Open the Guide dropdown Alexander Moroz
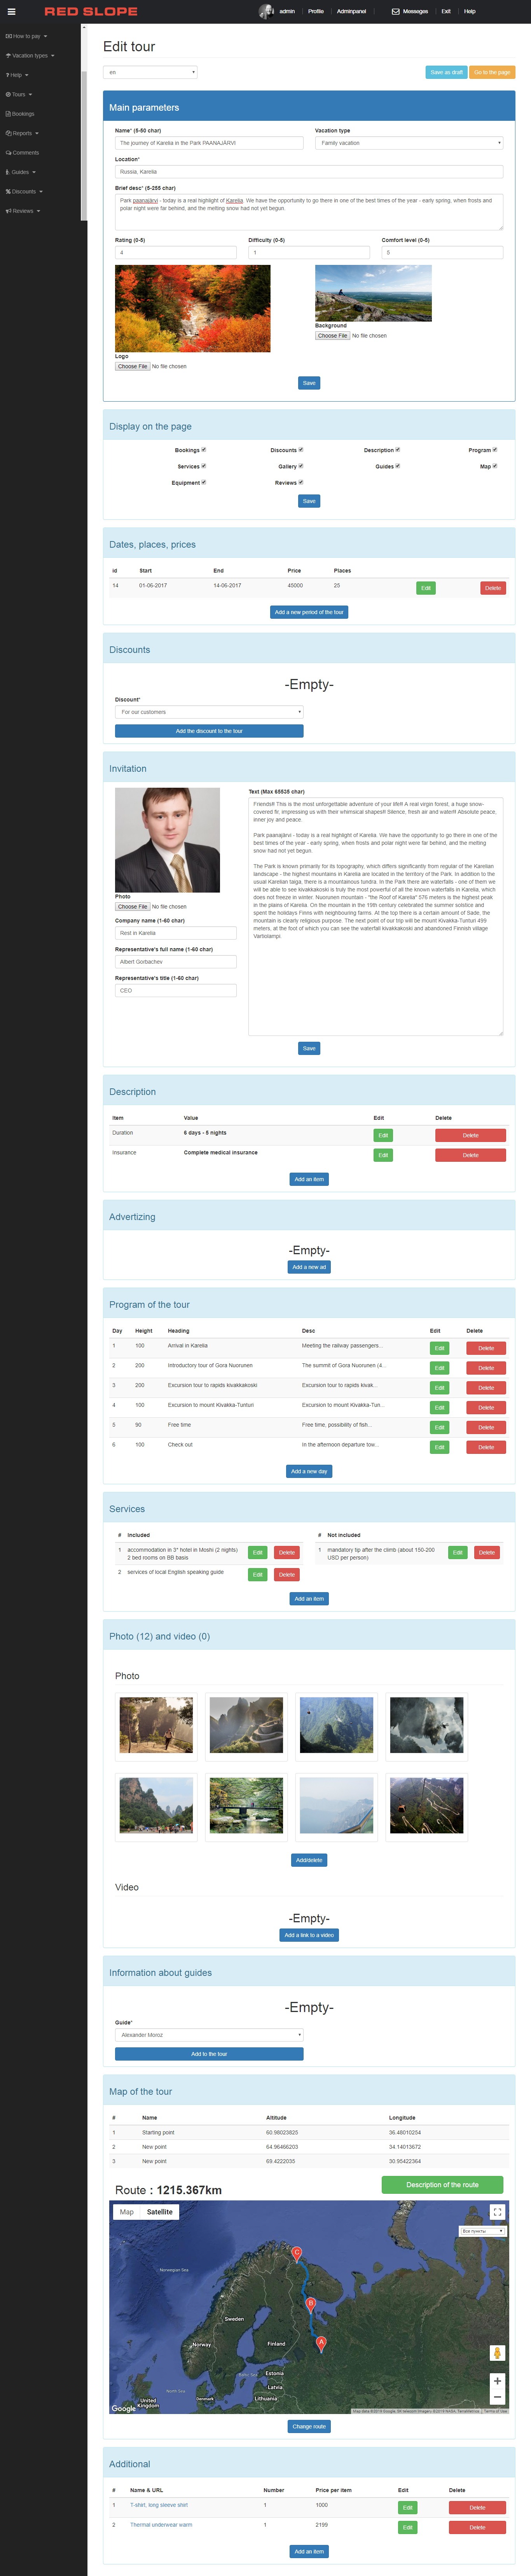531x2576 pixels. [x=209, y=2035]
